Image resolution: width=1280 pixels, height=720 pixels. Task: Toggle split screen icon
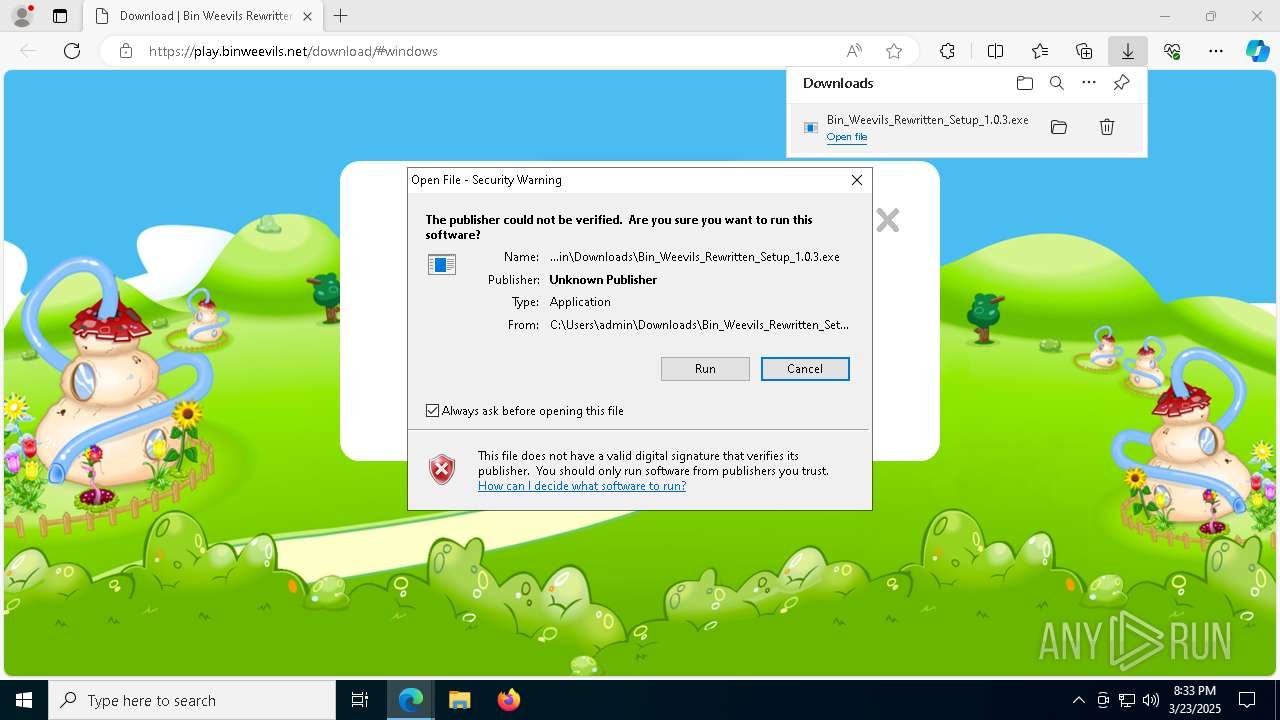[x=996, y=51]
